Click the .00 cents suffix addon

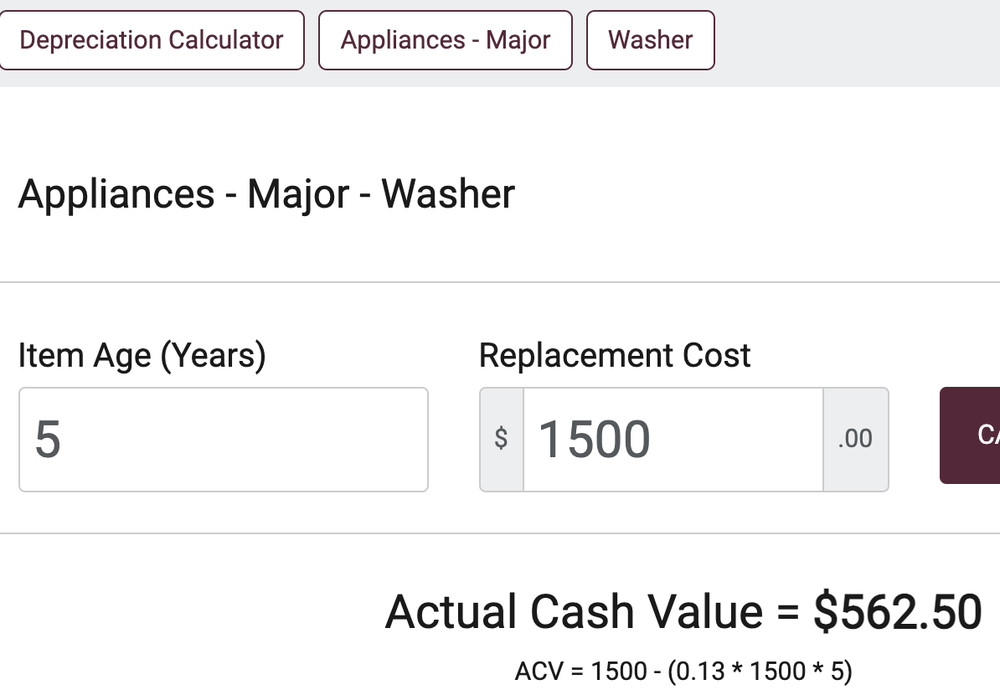click(x=855, y=440)
